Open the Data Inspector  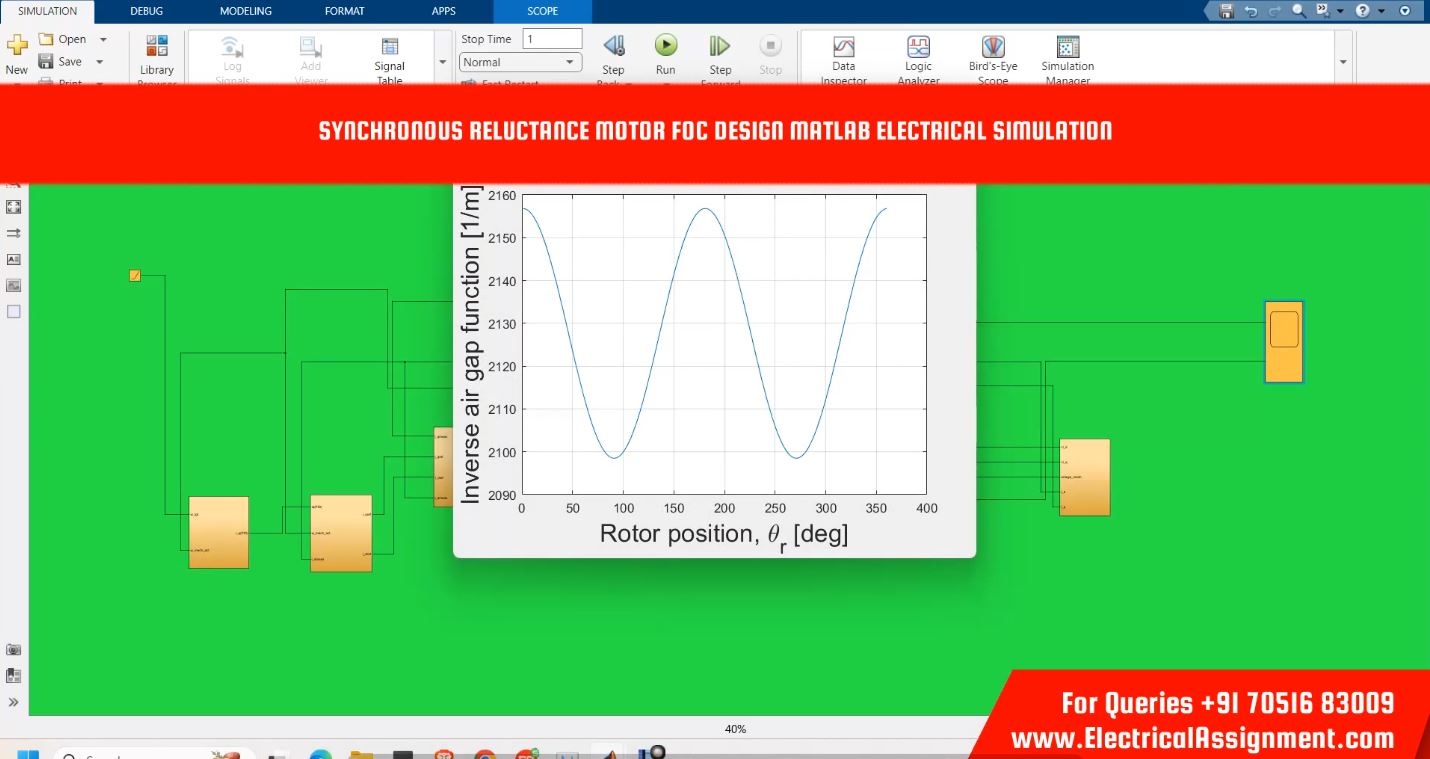[844, 47]
